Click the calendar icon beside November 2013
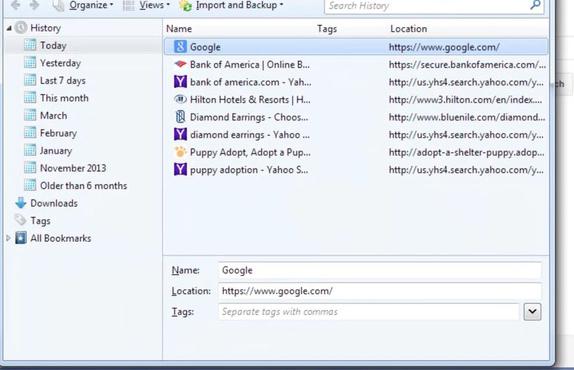Screen dimensions: 574x370 click(30, 168)
